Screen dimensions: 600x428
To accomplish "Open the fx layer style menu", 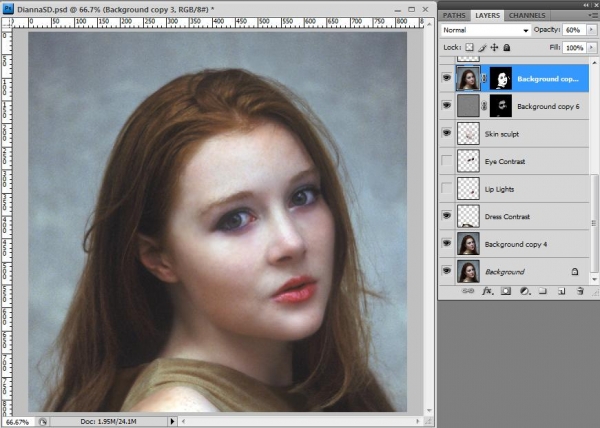I will pos(487,291).
